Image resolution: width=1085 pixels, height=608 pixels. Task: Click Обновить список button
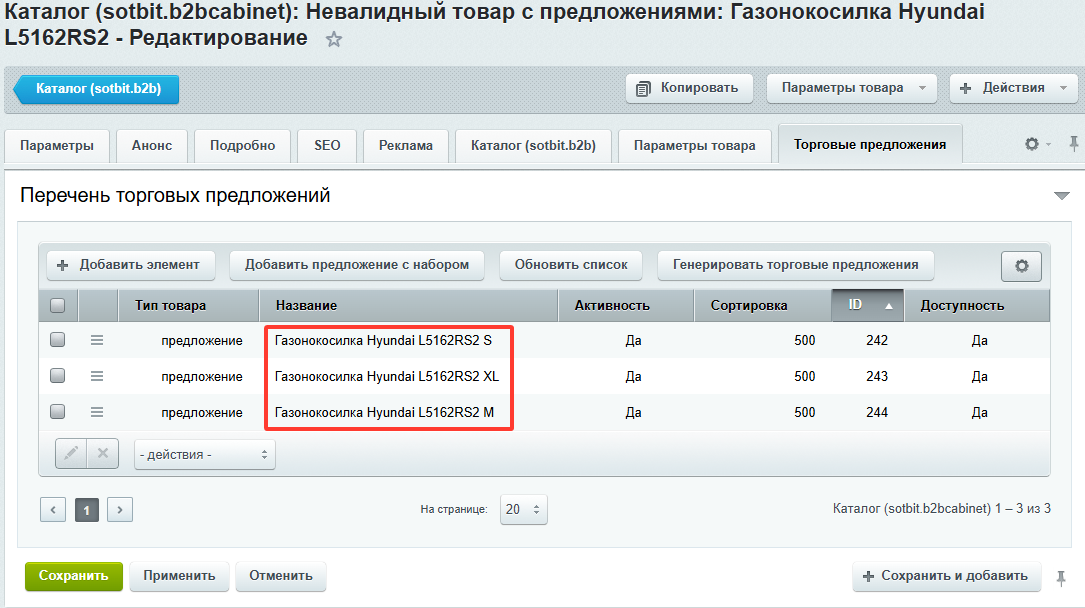(x=571, y=265)
